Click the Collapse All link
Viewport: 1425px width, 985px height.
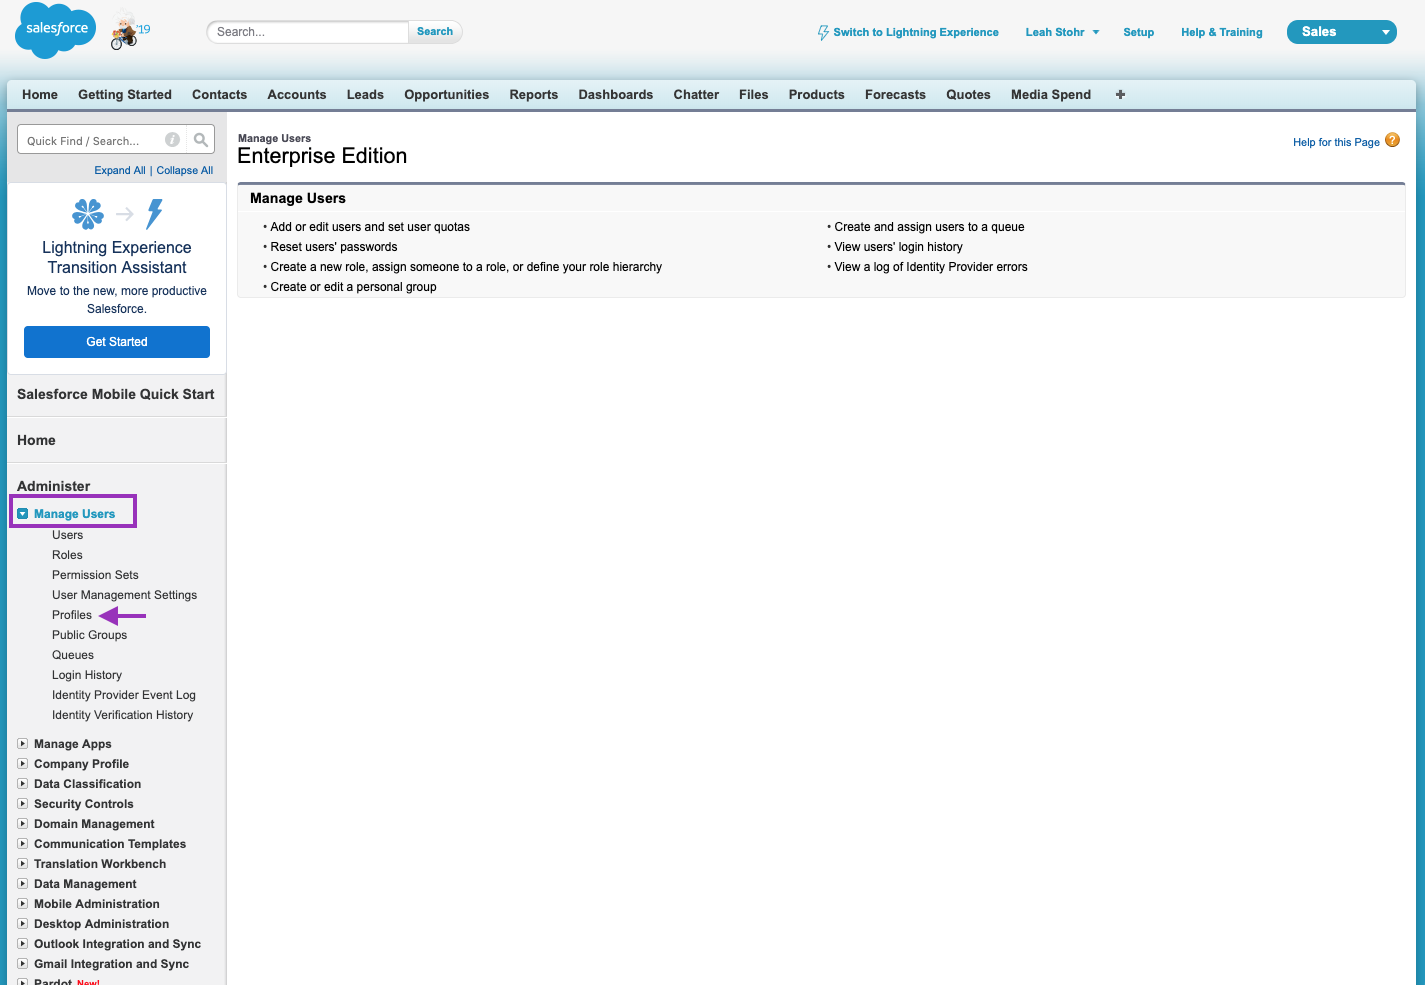point(185,170)
